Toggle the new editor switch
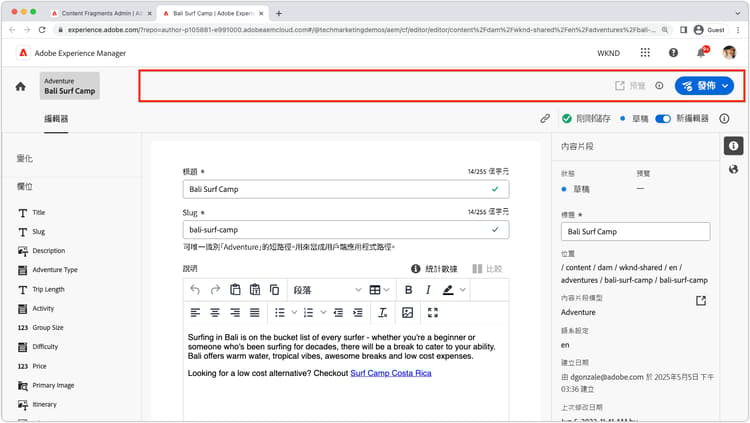 tap(662, 118)
